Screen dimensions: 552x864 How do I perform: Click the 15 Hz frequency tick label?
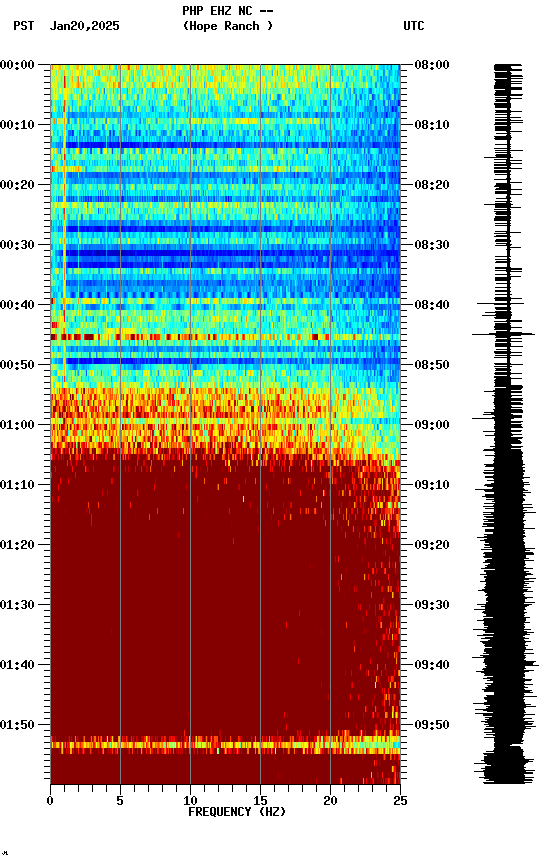pos(260,801)
